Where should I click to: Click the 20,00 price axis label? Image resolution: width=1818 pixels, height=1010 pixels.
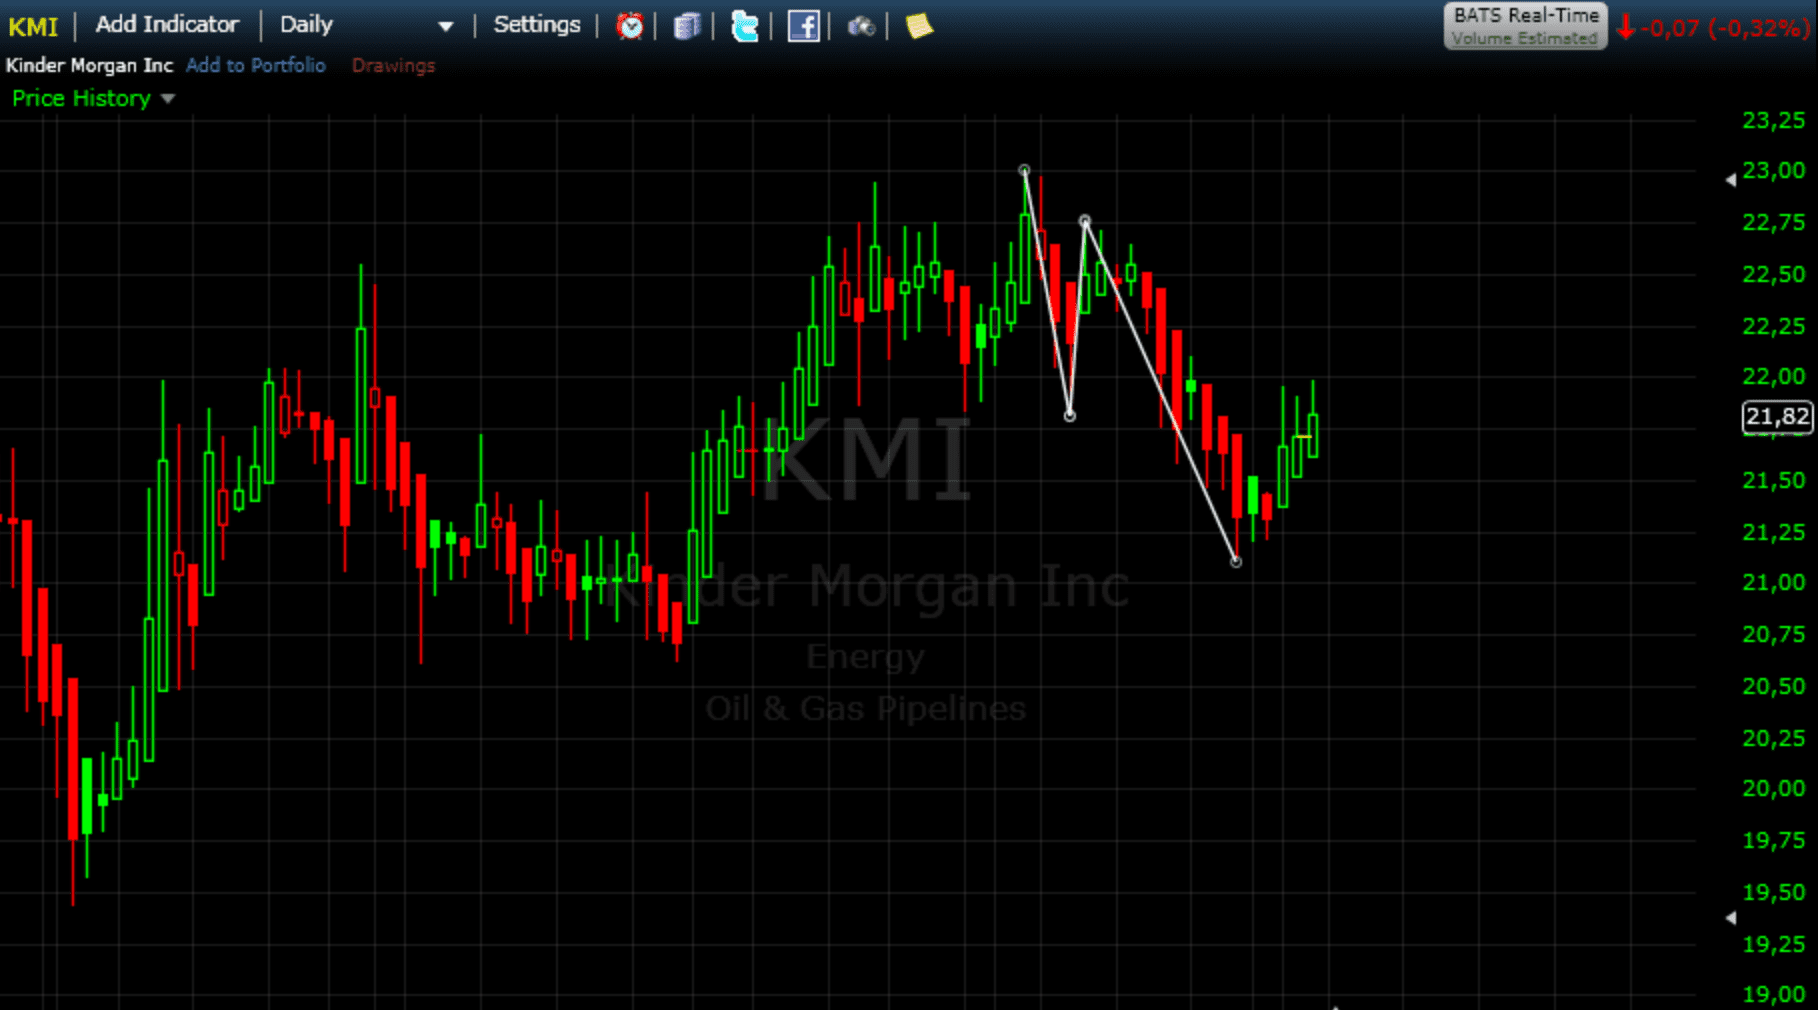(1773, 788)
